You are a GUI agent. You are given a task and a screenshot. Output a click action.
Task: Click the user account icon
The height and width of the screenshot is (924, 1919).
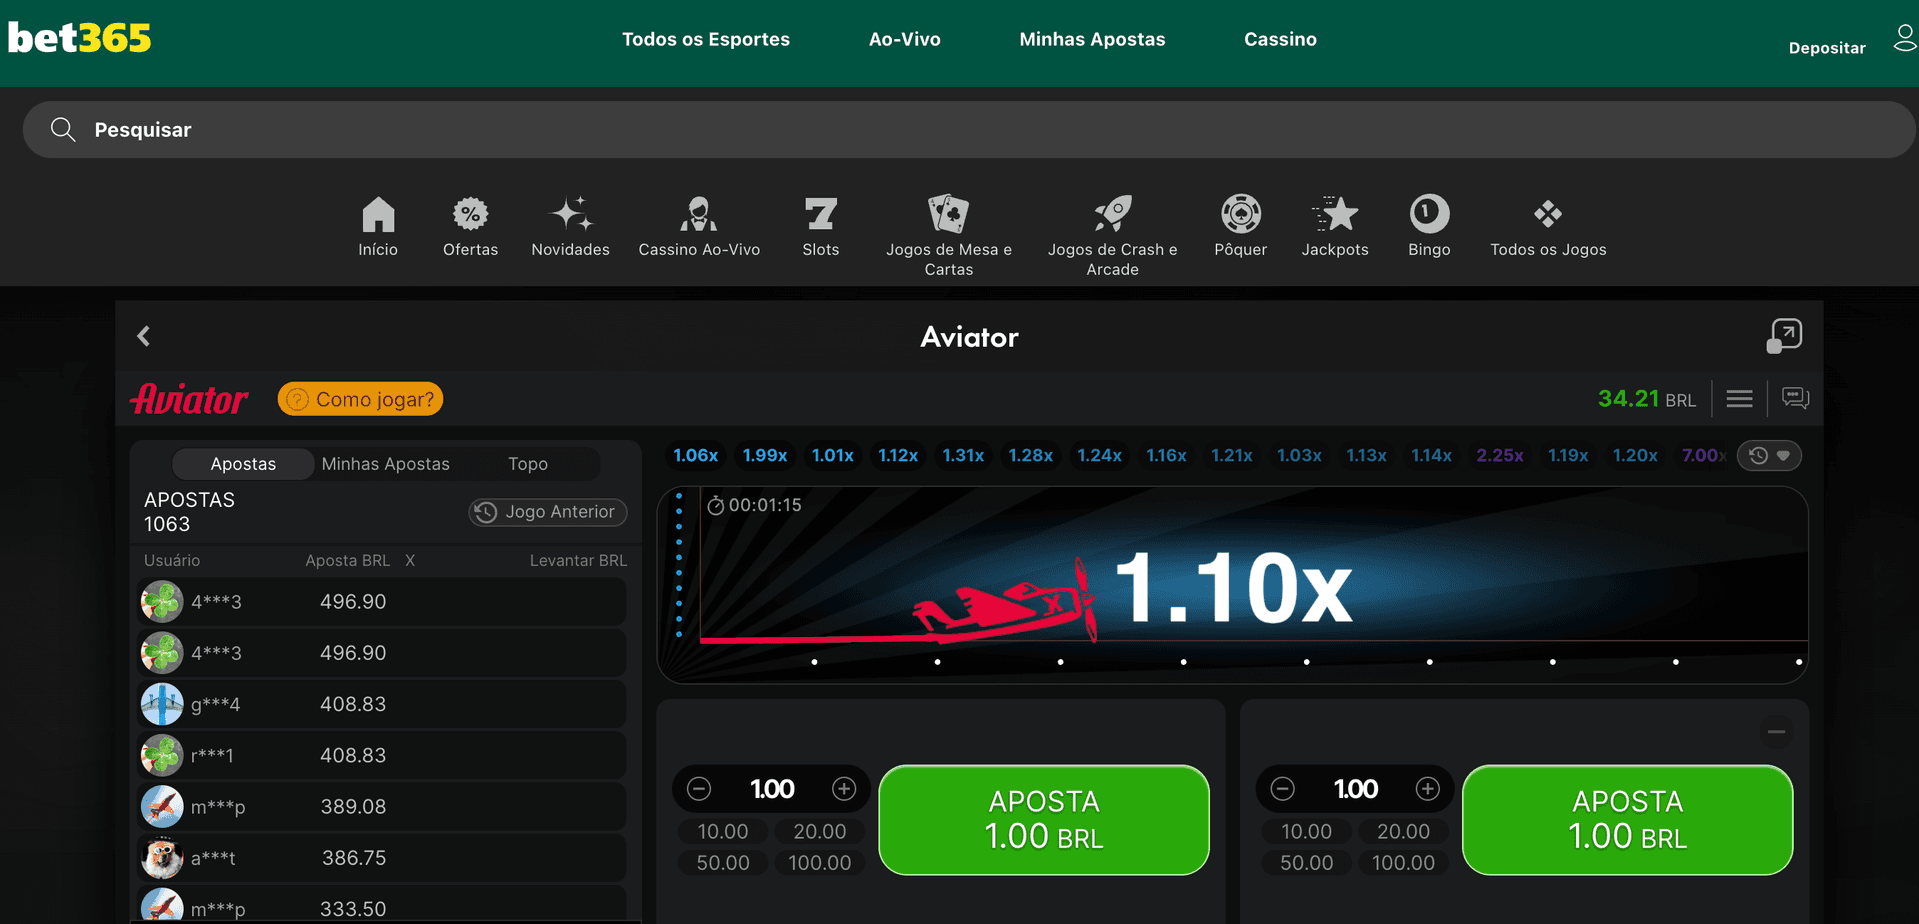[x=1904, y=39]
